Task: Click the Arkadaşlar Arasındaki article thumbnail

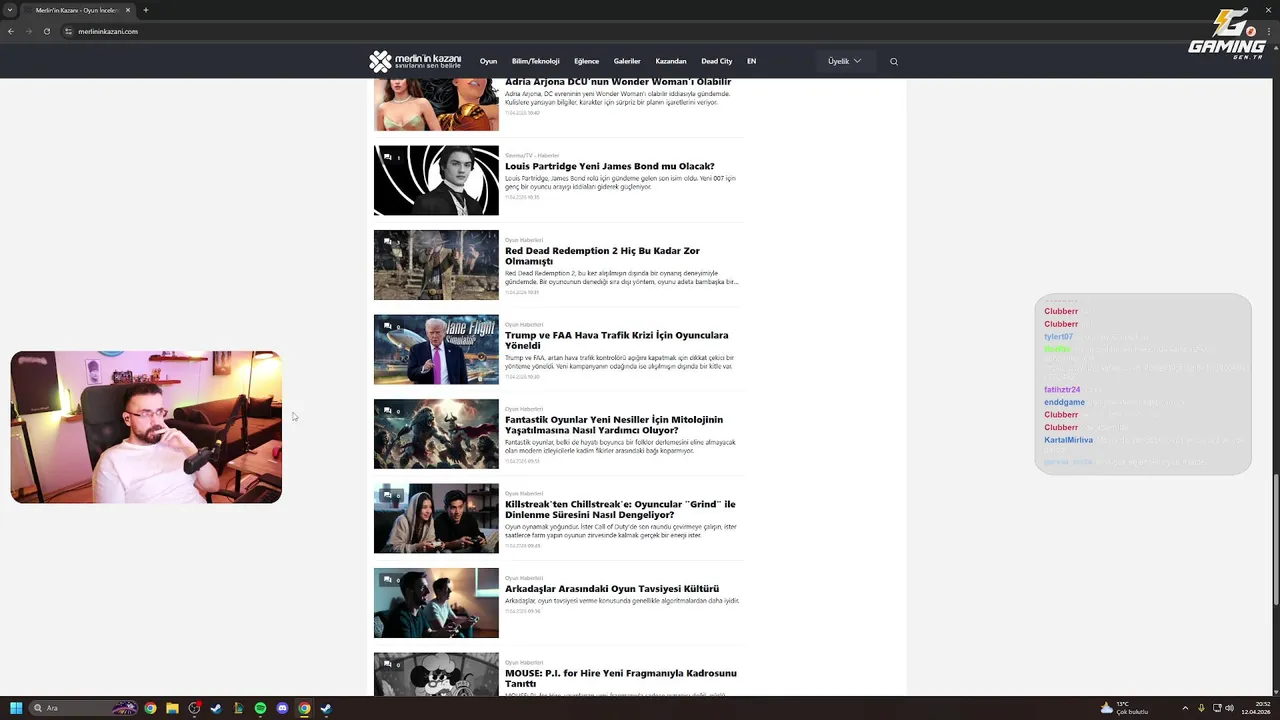Action: click(436, 603)
